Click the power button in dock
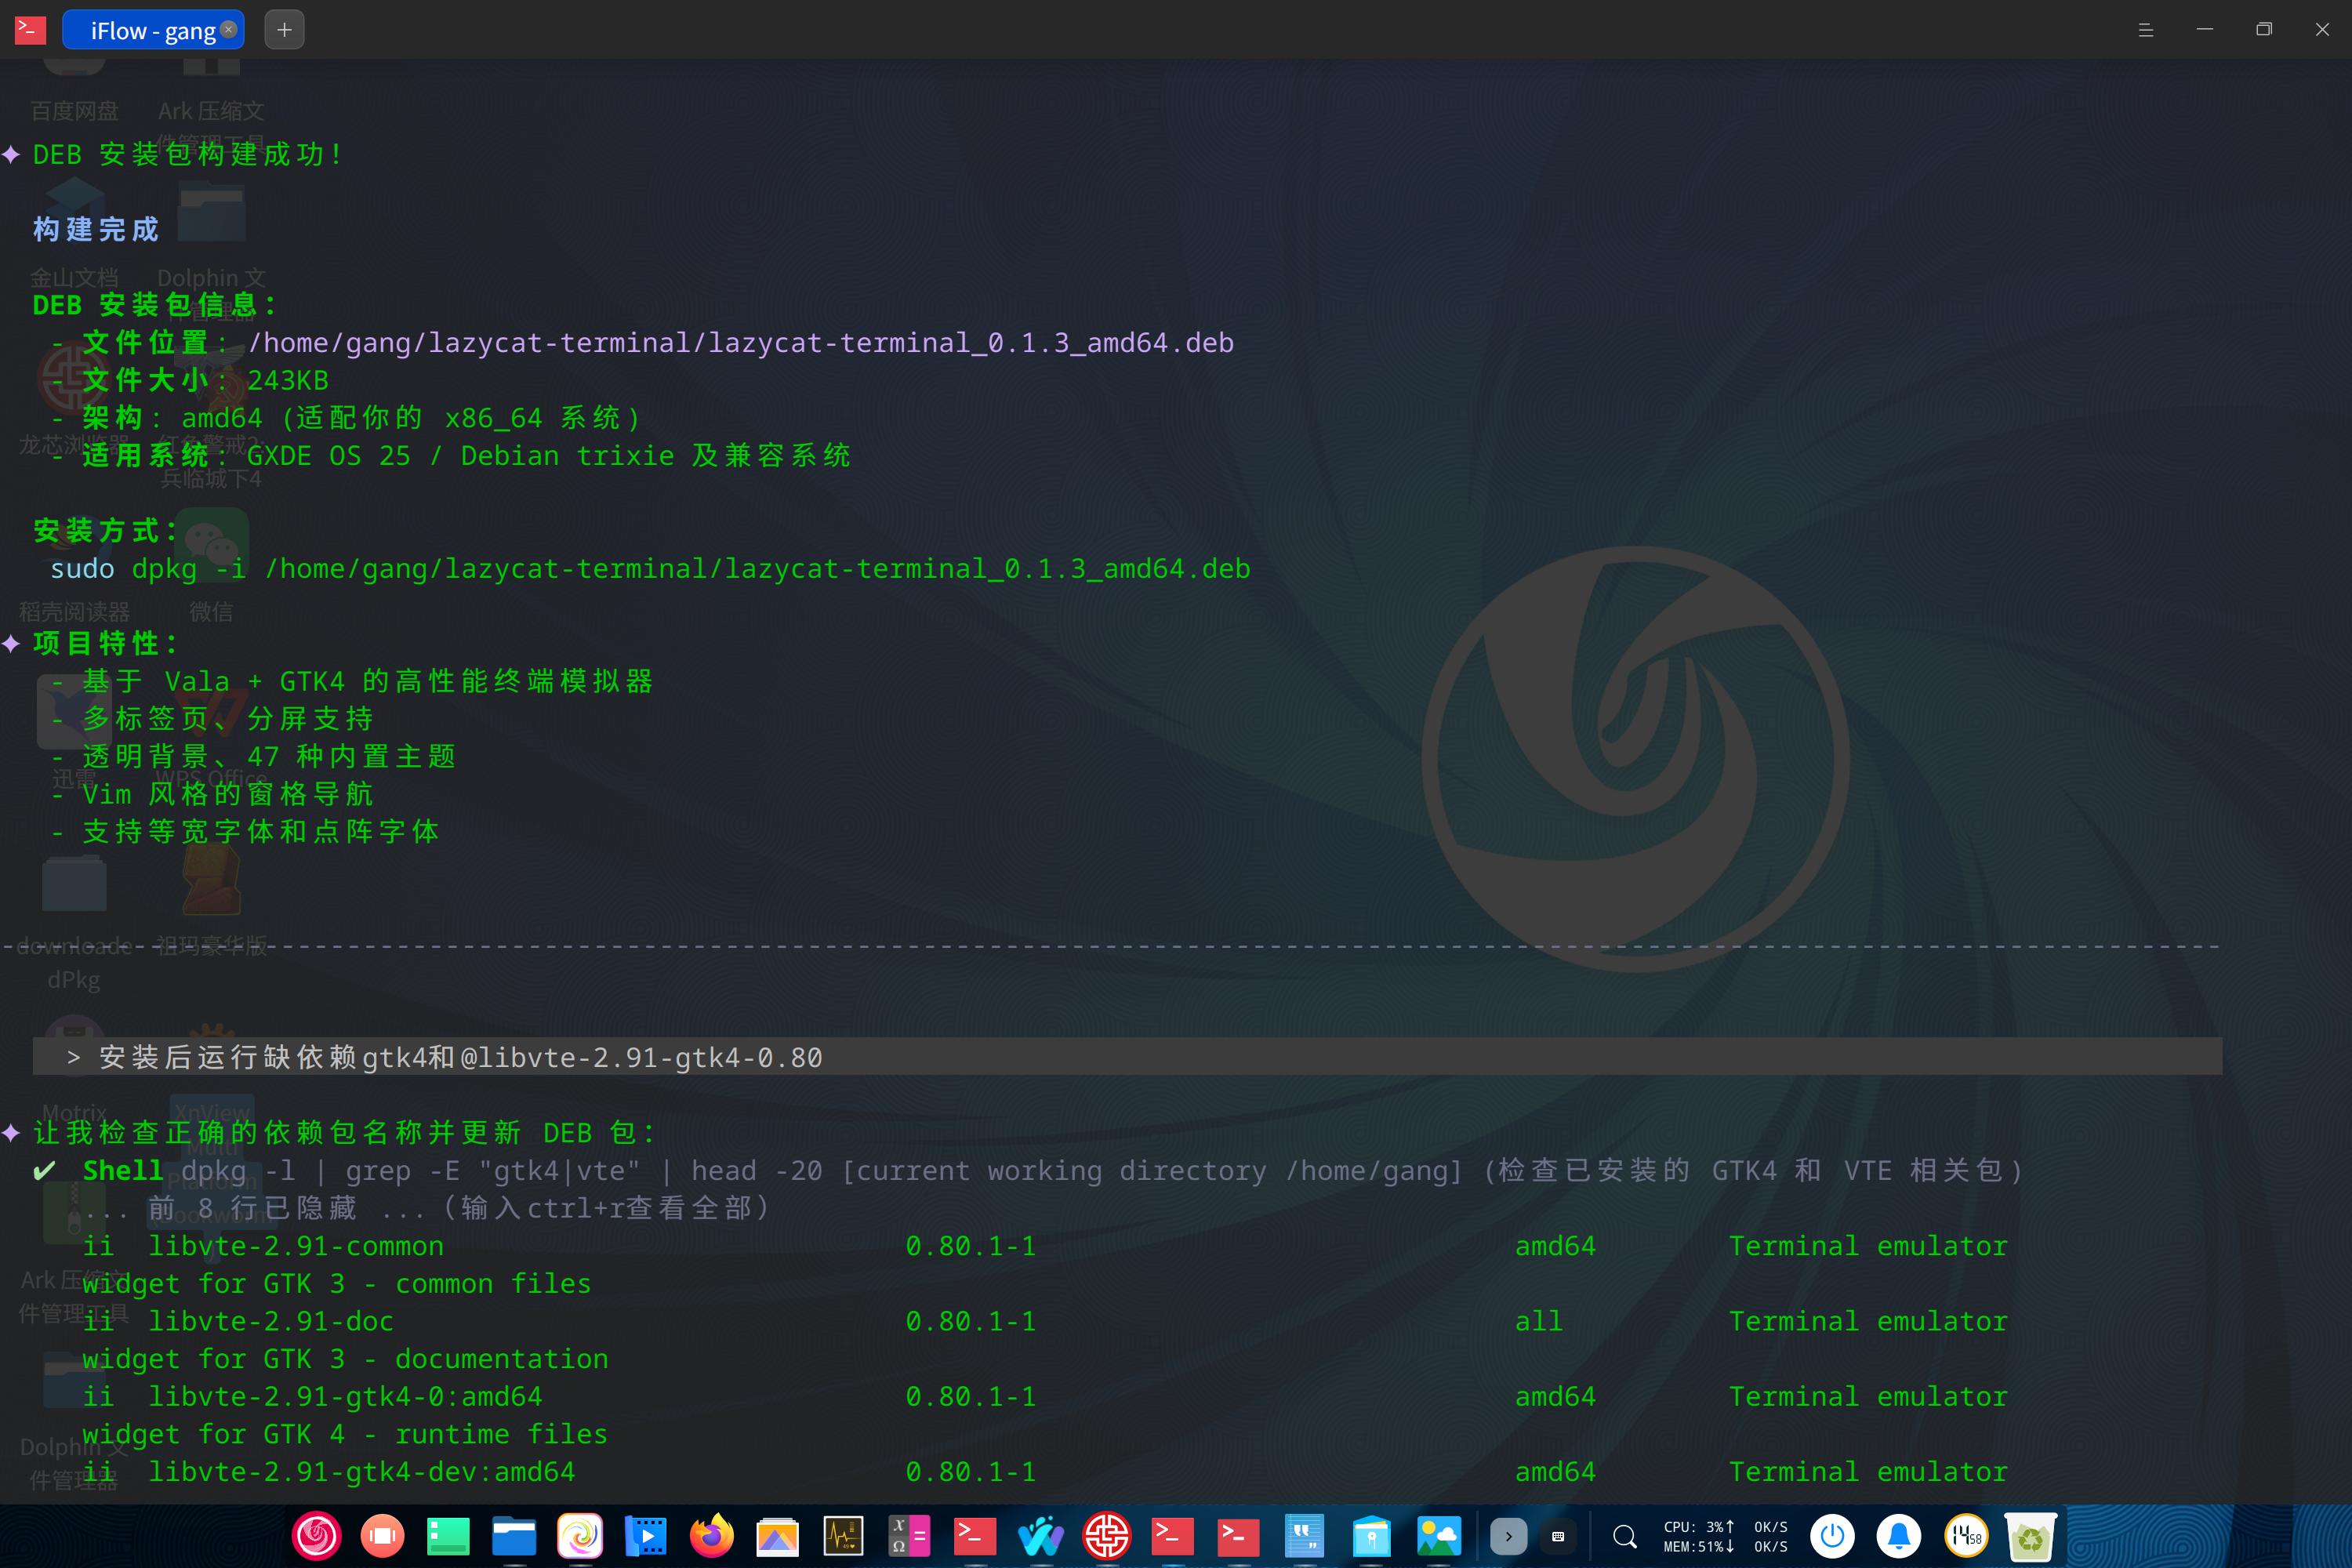This screenshot has width=2352, height=1568. (1832, 1535)
